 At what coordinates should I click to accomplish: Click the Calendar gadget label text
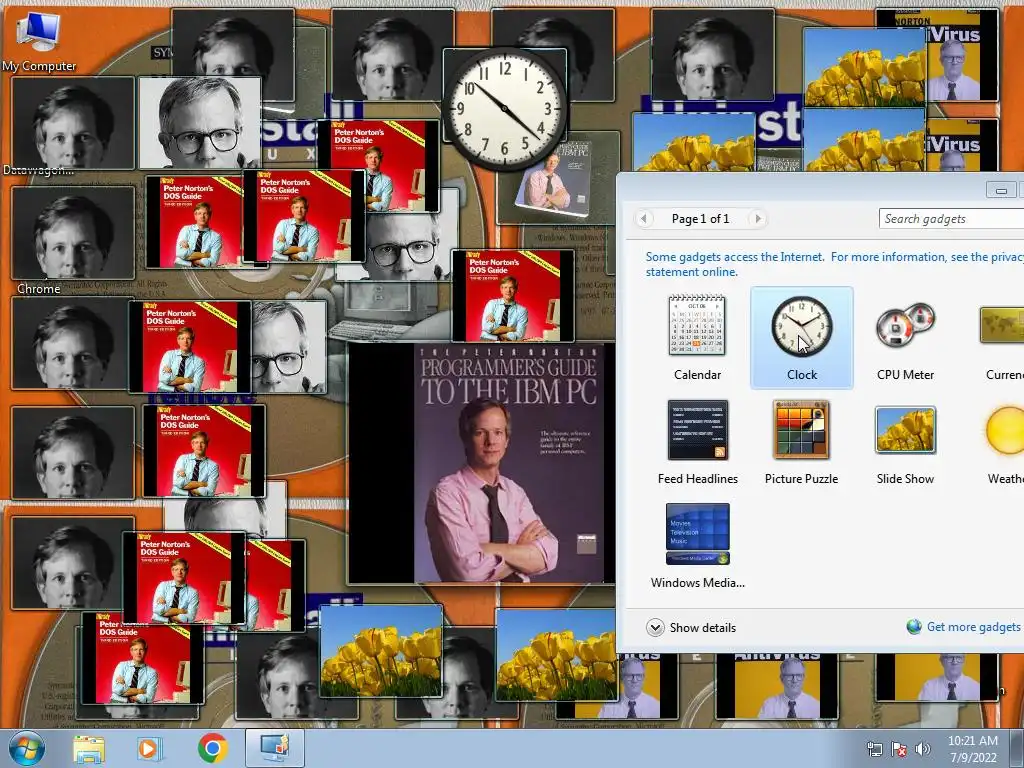click(697, 375)
